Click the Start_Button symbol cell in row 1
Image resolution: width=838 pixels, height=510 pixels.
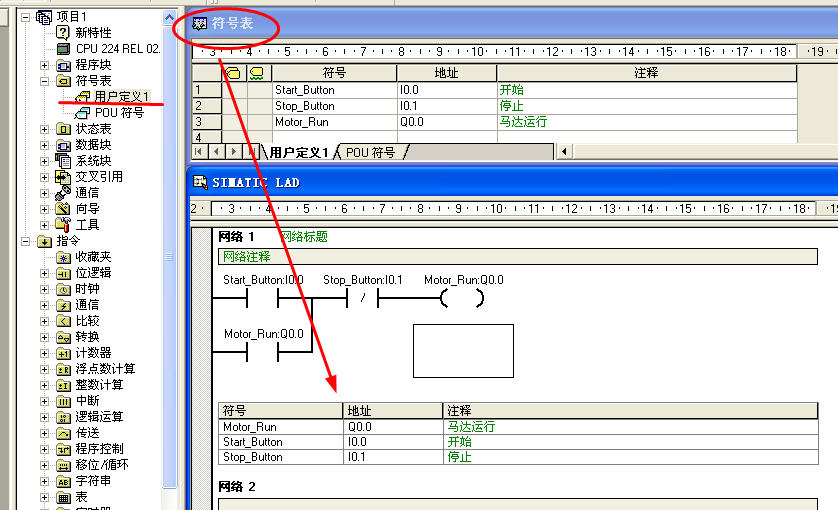coord(334,90)
